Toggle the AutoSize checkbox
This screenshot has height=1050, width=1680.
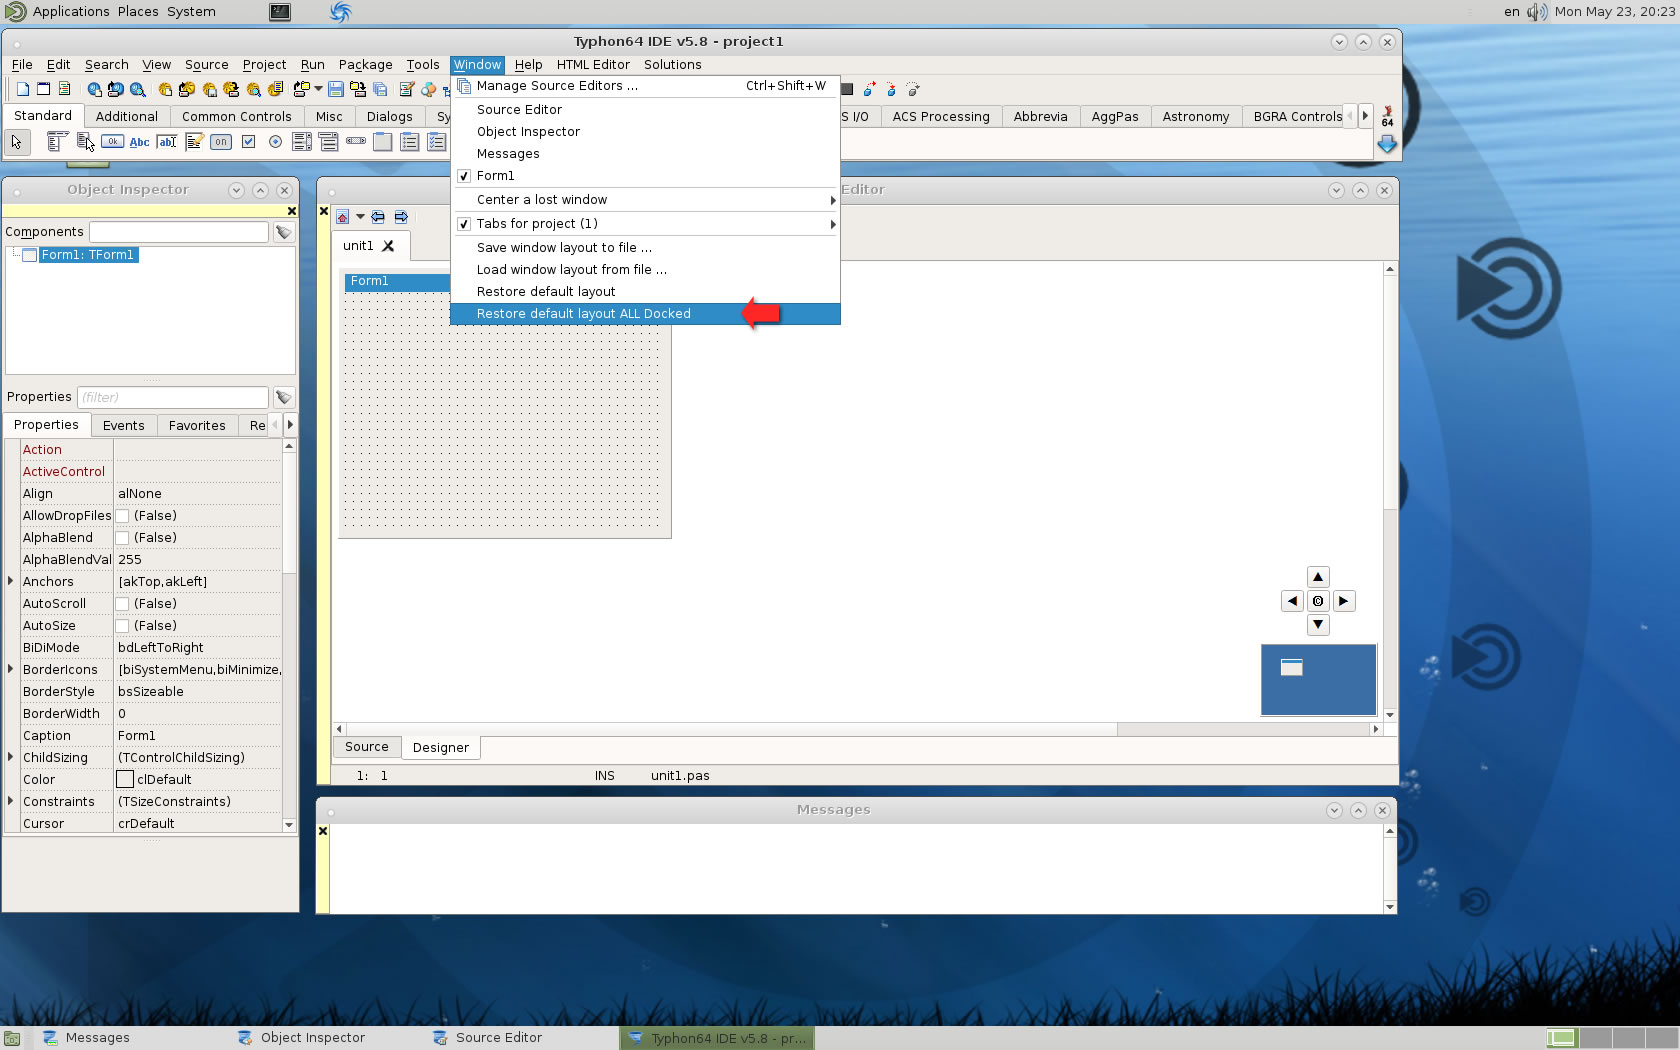tap(122, 626)
